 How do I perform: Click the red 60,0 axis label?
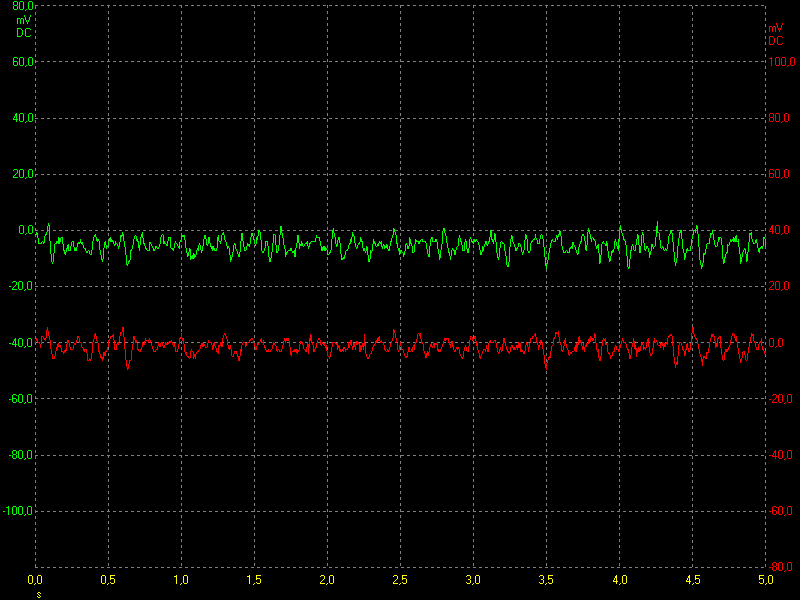pos(779,174)
